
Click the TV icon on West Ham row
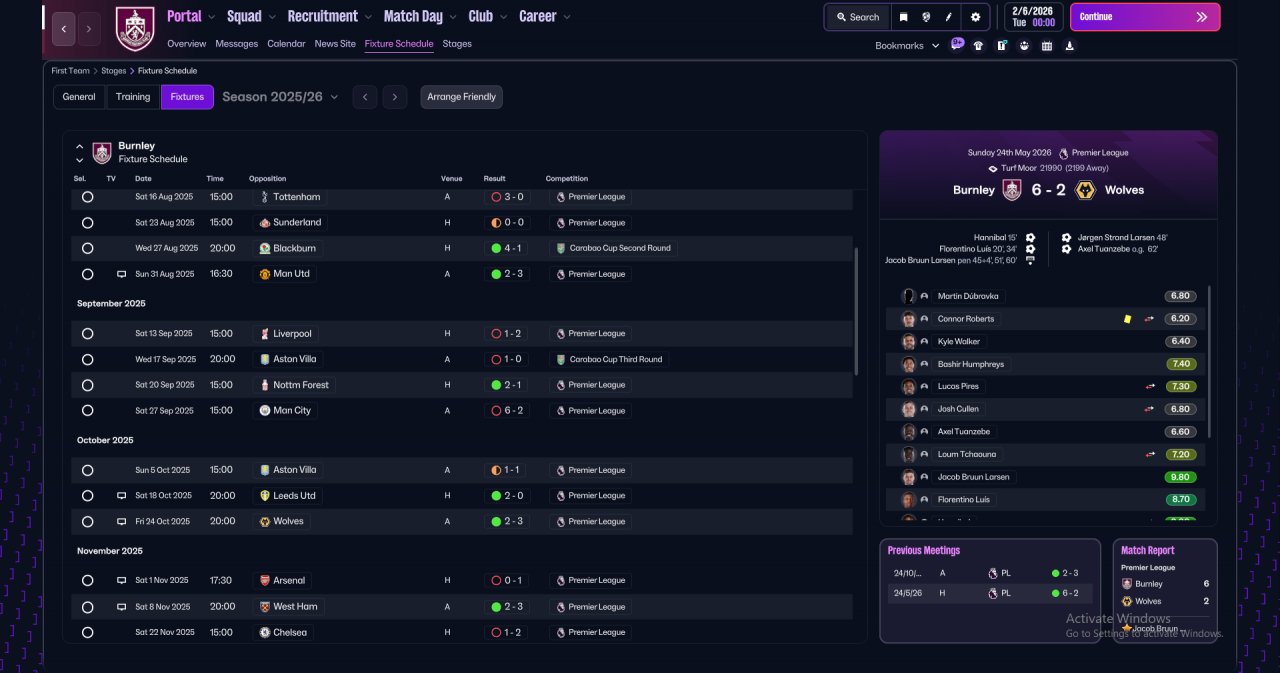tap(121, 607)
